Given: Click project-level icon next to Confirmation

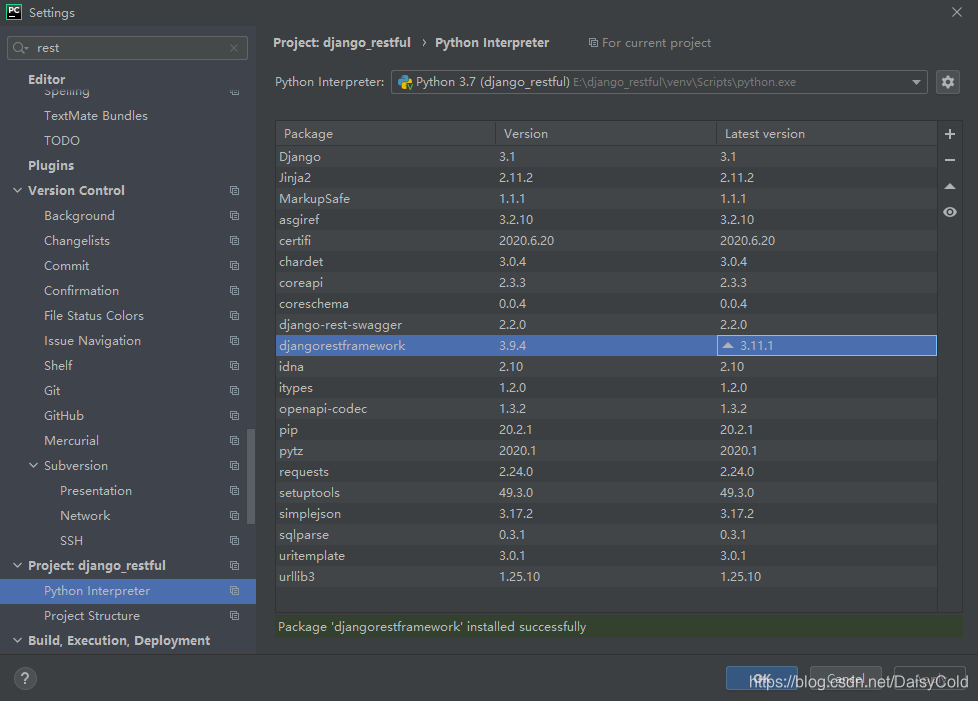Looking at the screenshot, I should pos(235,291).
